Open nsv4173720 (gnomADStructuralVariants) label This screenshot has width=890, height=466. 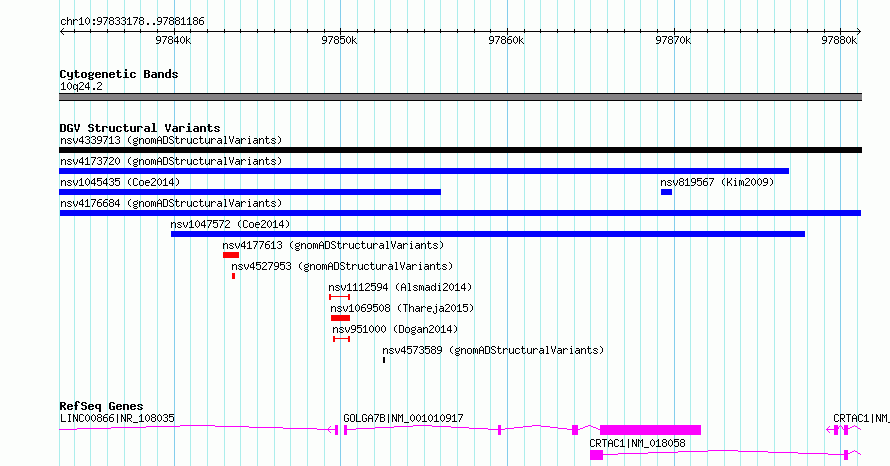(x=171, y=161)
